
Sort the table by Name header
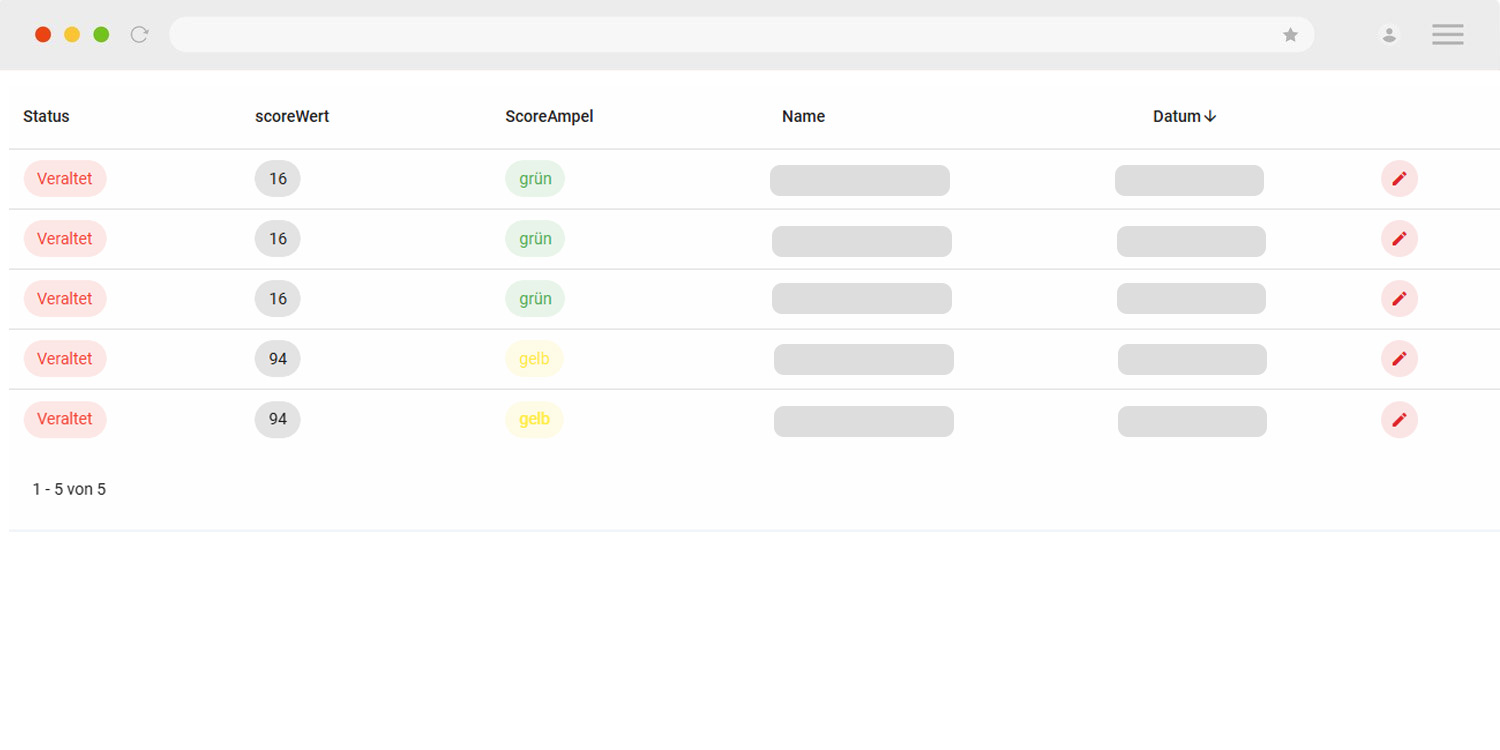pos(803,116)
